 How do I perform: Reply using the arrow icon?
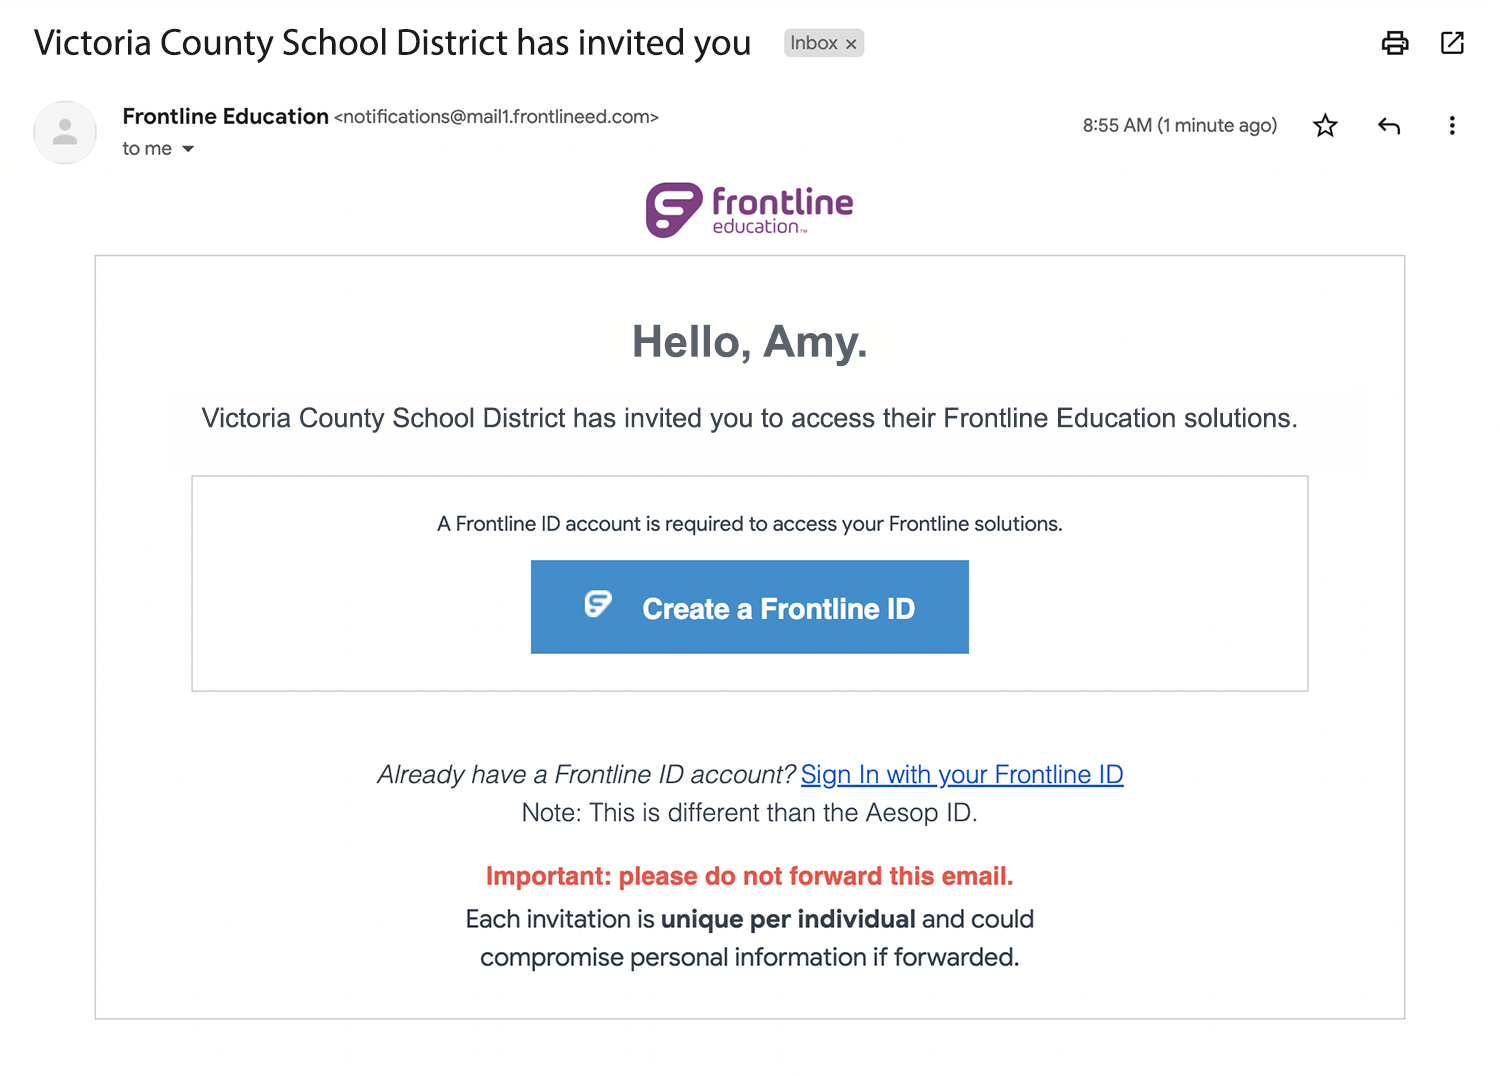[1389, 125]
